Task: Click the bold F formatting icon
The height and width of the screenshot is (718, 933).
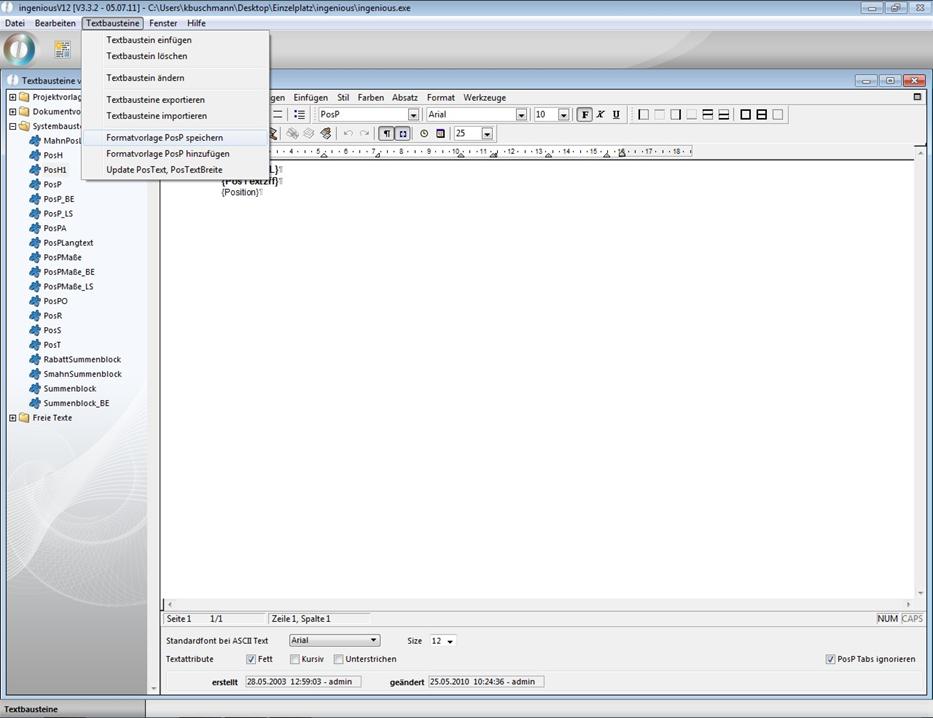Action: tap(585, 115)
